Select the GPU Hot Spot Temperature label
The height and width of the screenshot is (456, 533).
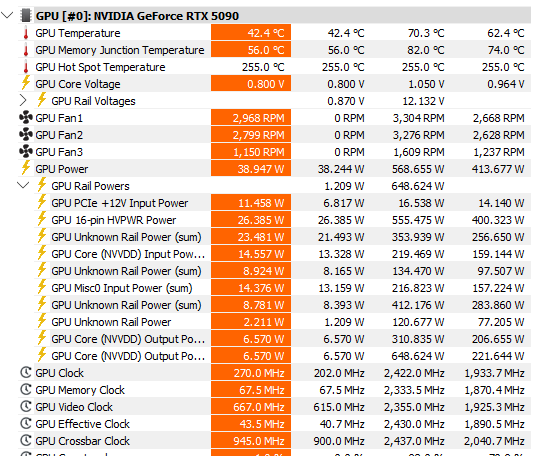point(100,67)
